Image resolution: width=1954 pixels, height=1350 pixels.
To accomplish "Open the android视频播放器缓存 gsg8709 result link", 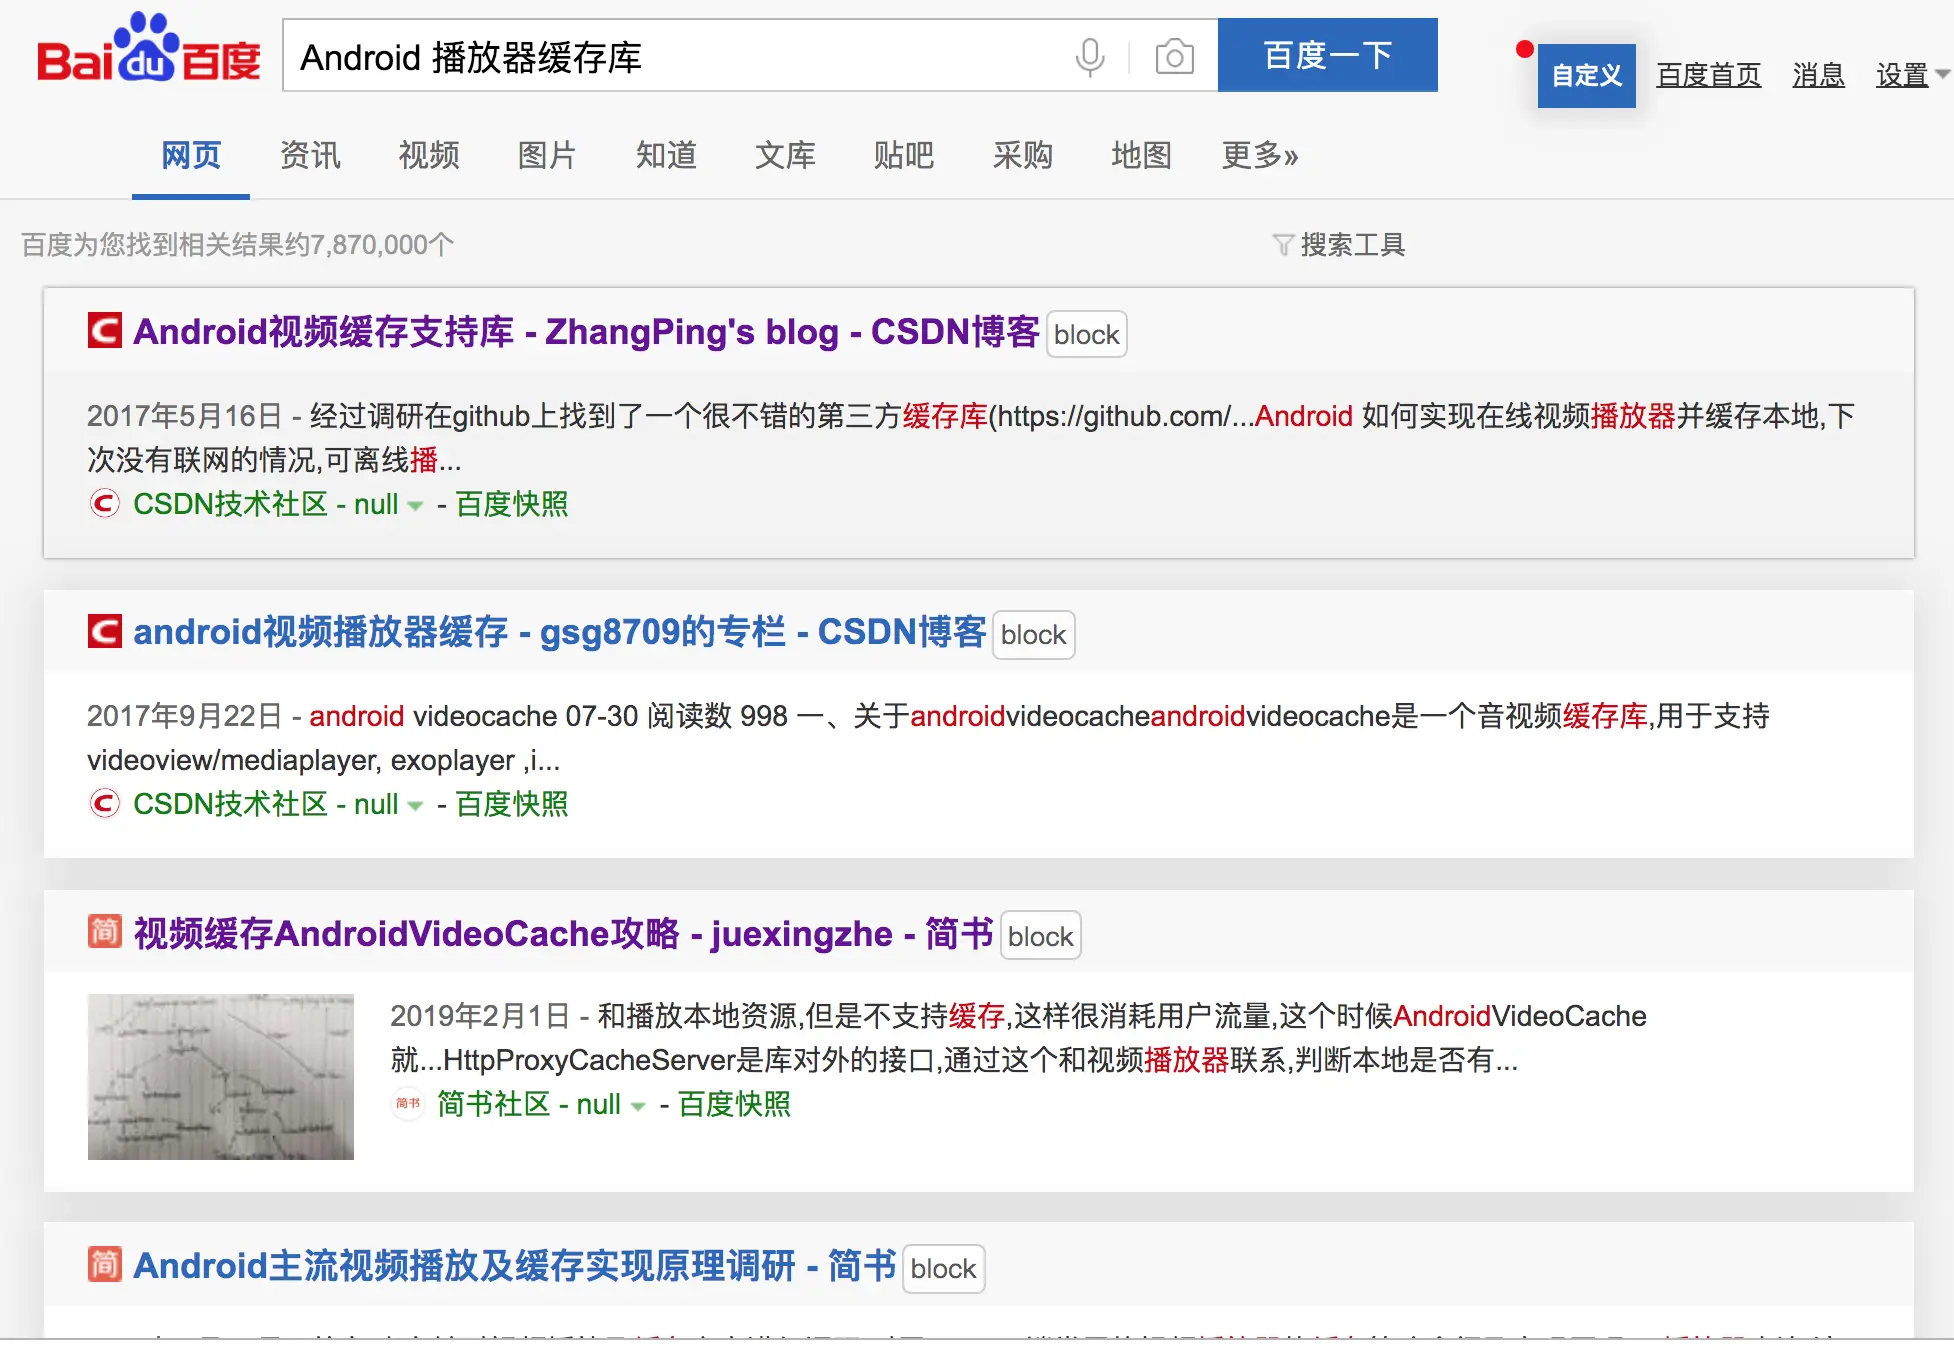I will pos(559,632).
